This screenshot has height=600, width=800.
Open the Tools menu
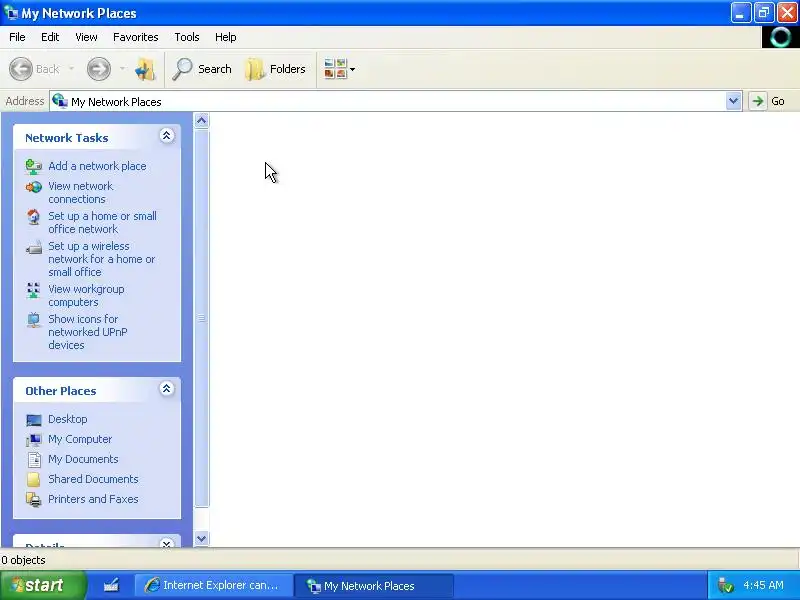pyautogui.click(x=187, y=37)
